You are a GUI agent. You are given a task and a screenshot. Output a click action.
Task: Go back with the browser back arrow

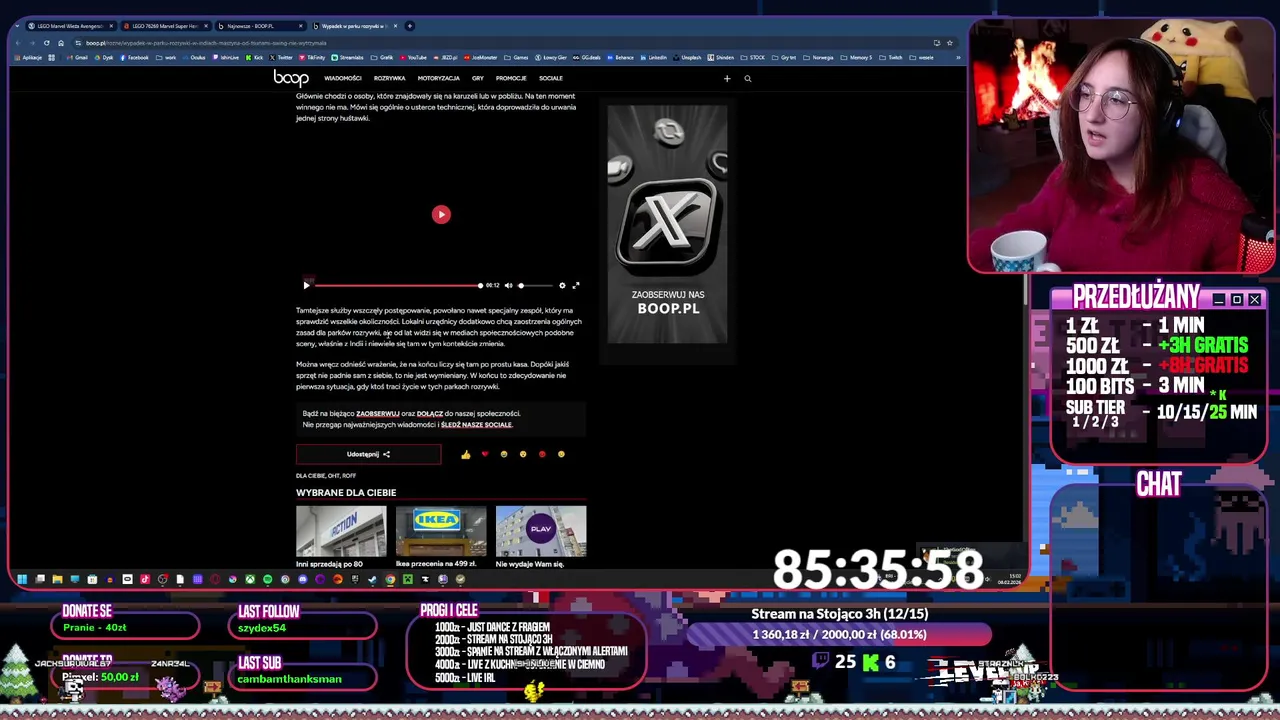pyautogui.click(x=19, y=43)
